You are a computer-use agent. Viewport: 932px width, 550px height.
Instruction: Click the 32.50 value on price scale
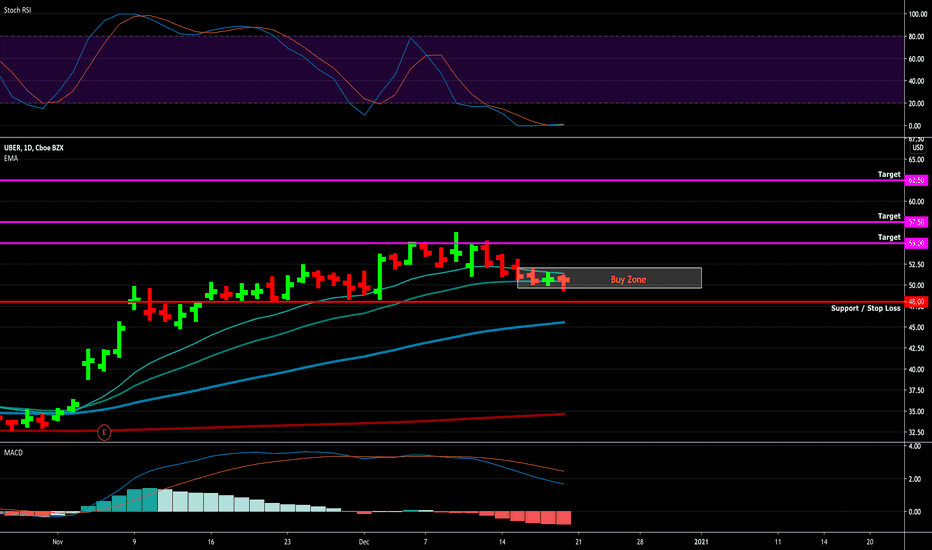pos(916,432)
